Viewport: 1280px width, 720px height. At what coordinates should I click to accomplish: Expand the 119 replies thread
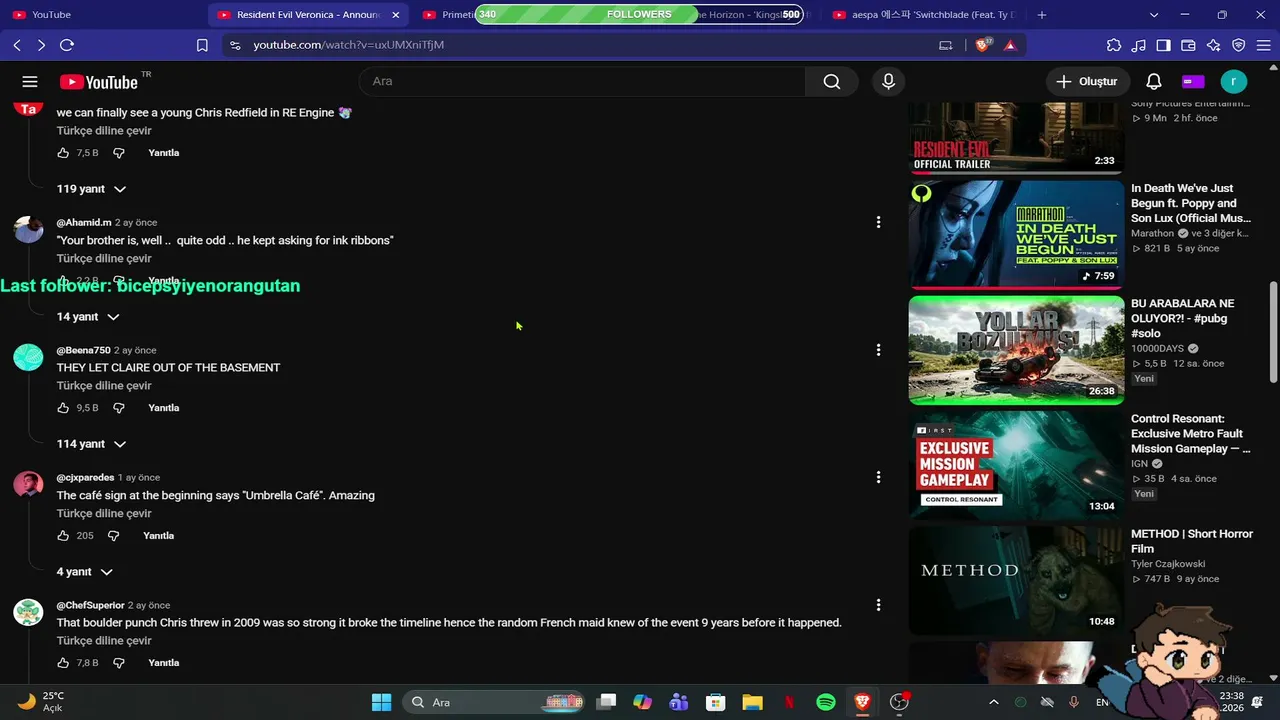pyautogui.click(x=91, y=189)
